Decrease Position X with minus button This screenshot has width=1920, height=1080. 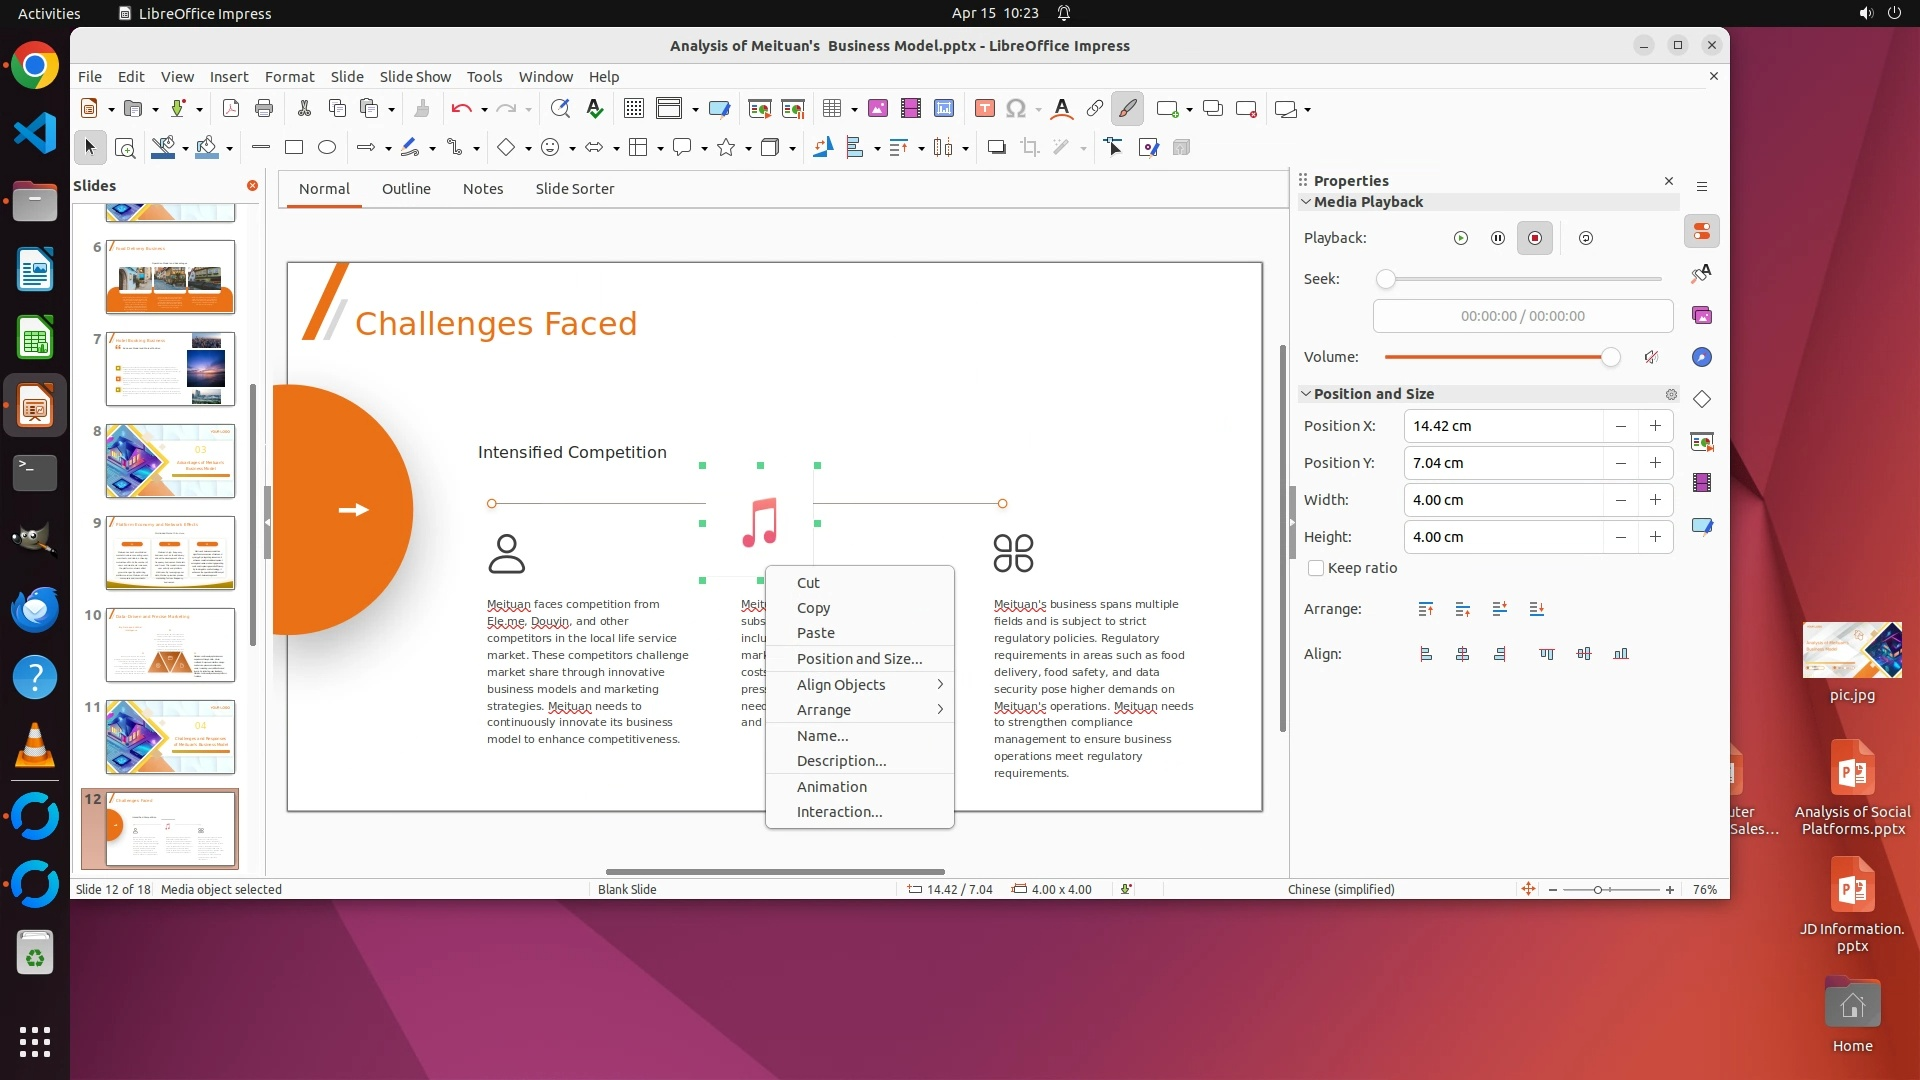pyautogui.click(x=1620, y=426)
